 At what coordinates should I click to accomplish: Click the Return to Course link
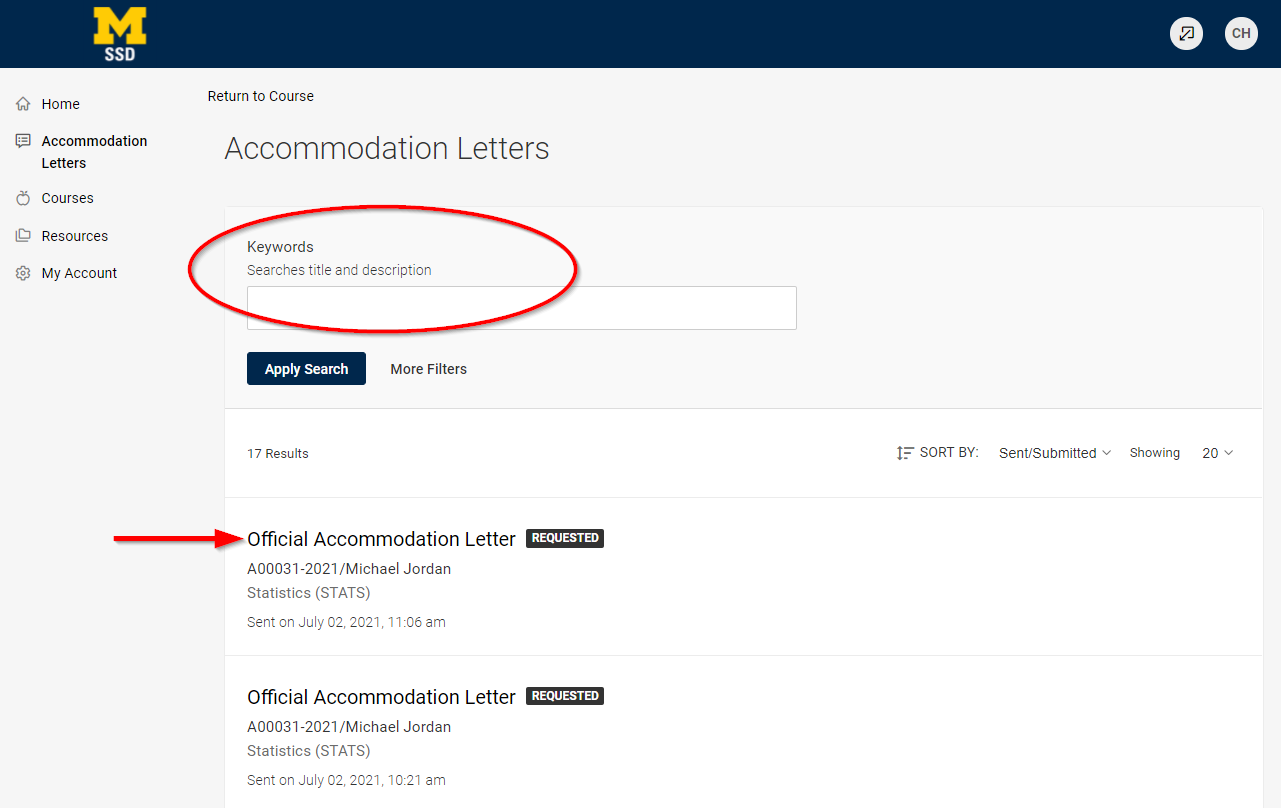coord(260,95)
